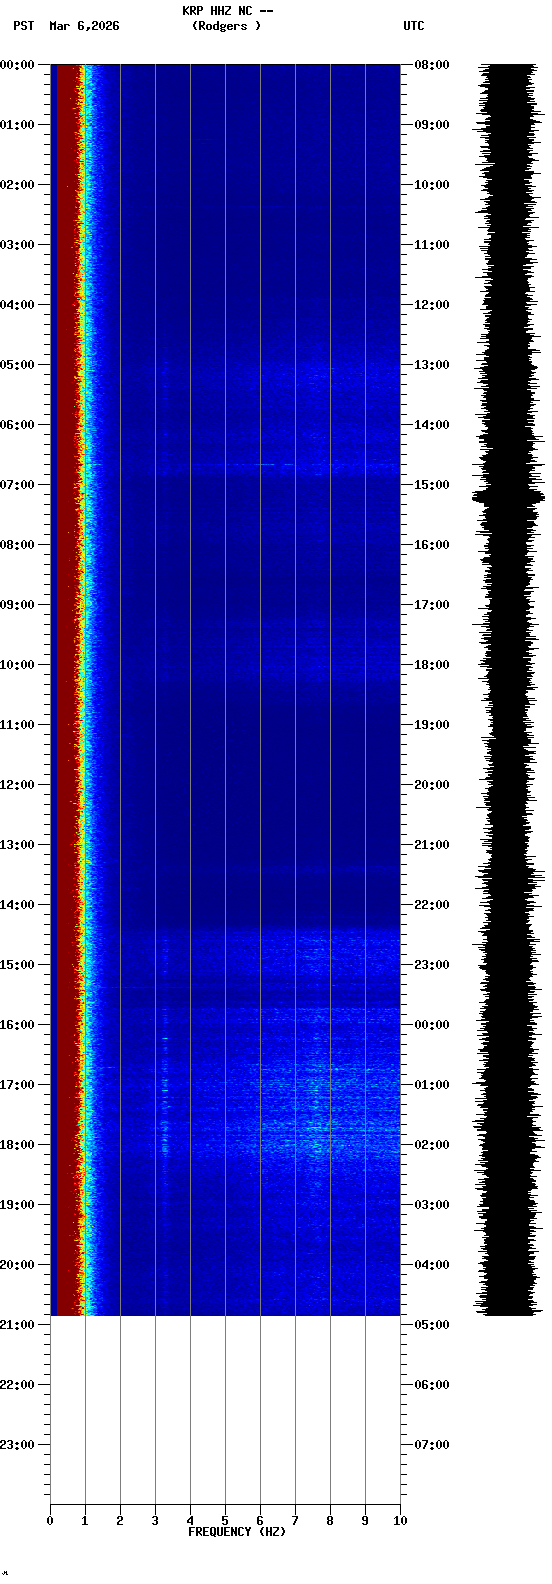552x1584 pixels.
Task: Click the 00:00 UTC time label
Action: (x=432, y=1025)
